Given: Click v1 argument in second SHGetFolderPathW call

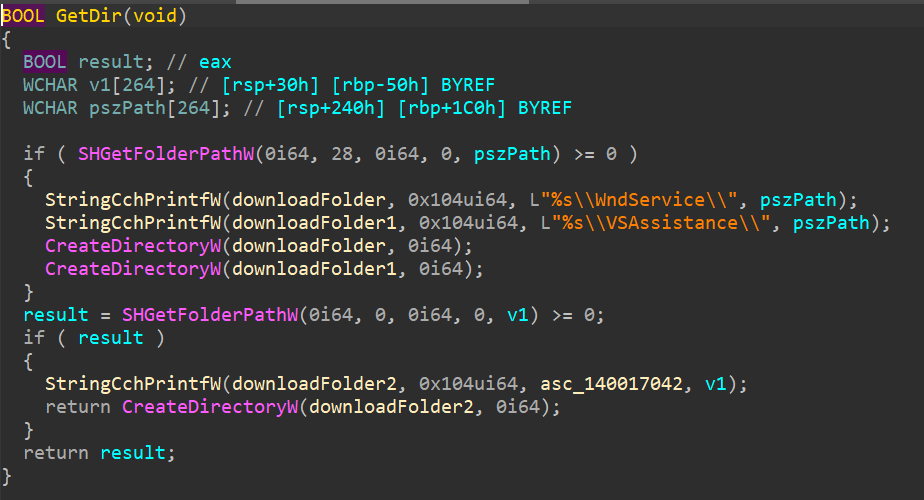Looking at the screenshot, I should pos(517,315).
